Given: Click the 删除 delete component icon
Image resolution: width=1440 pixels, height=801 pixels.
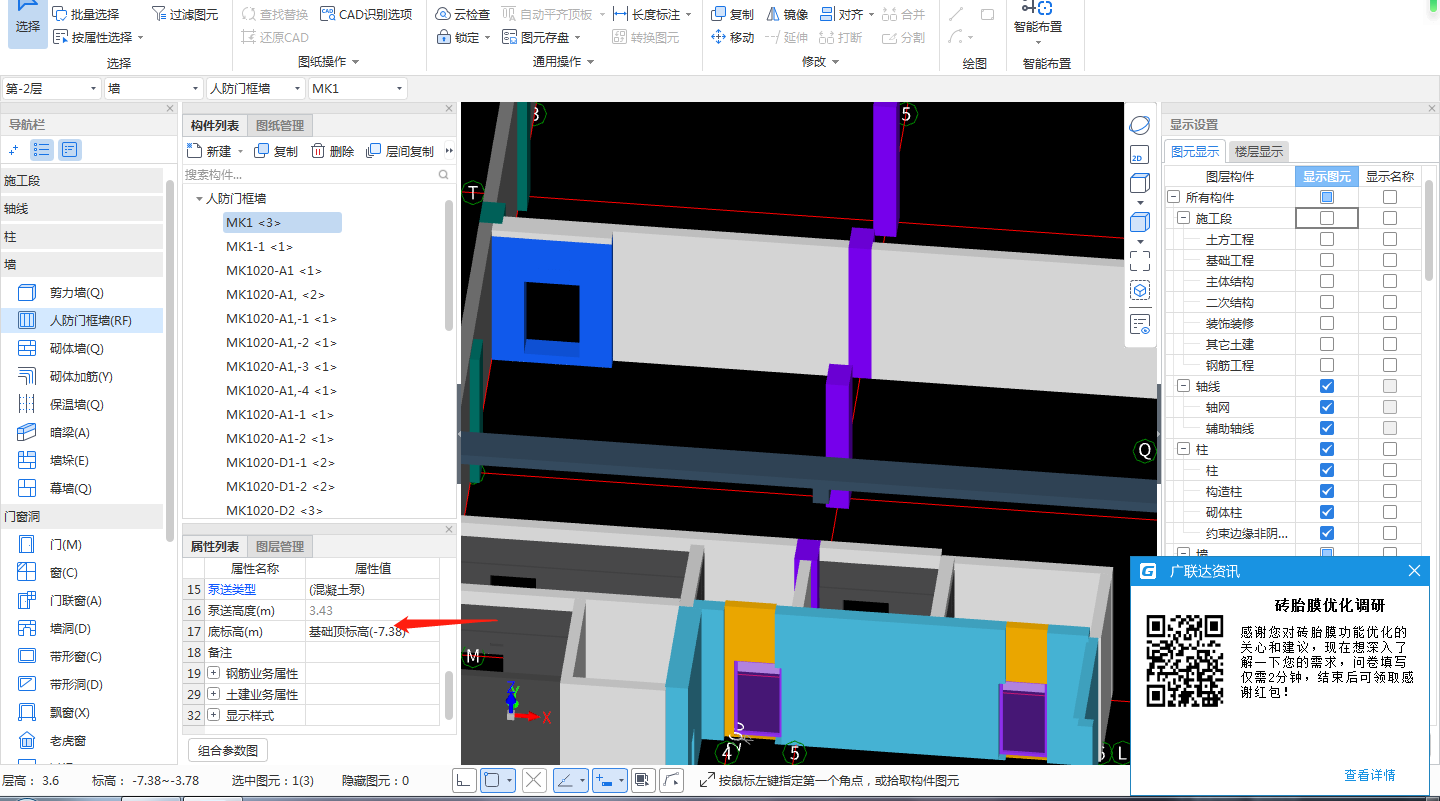Looking at the screenshot, I should pyautogui.click(x=318, y=151).
